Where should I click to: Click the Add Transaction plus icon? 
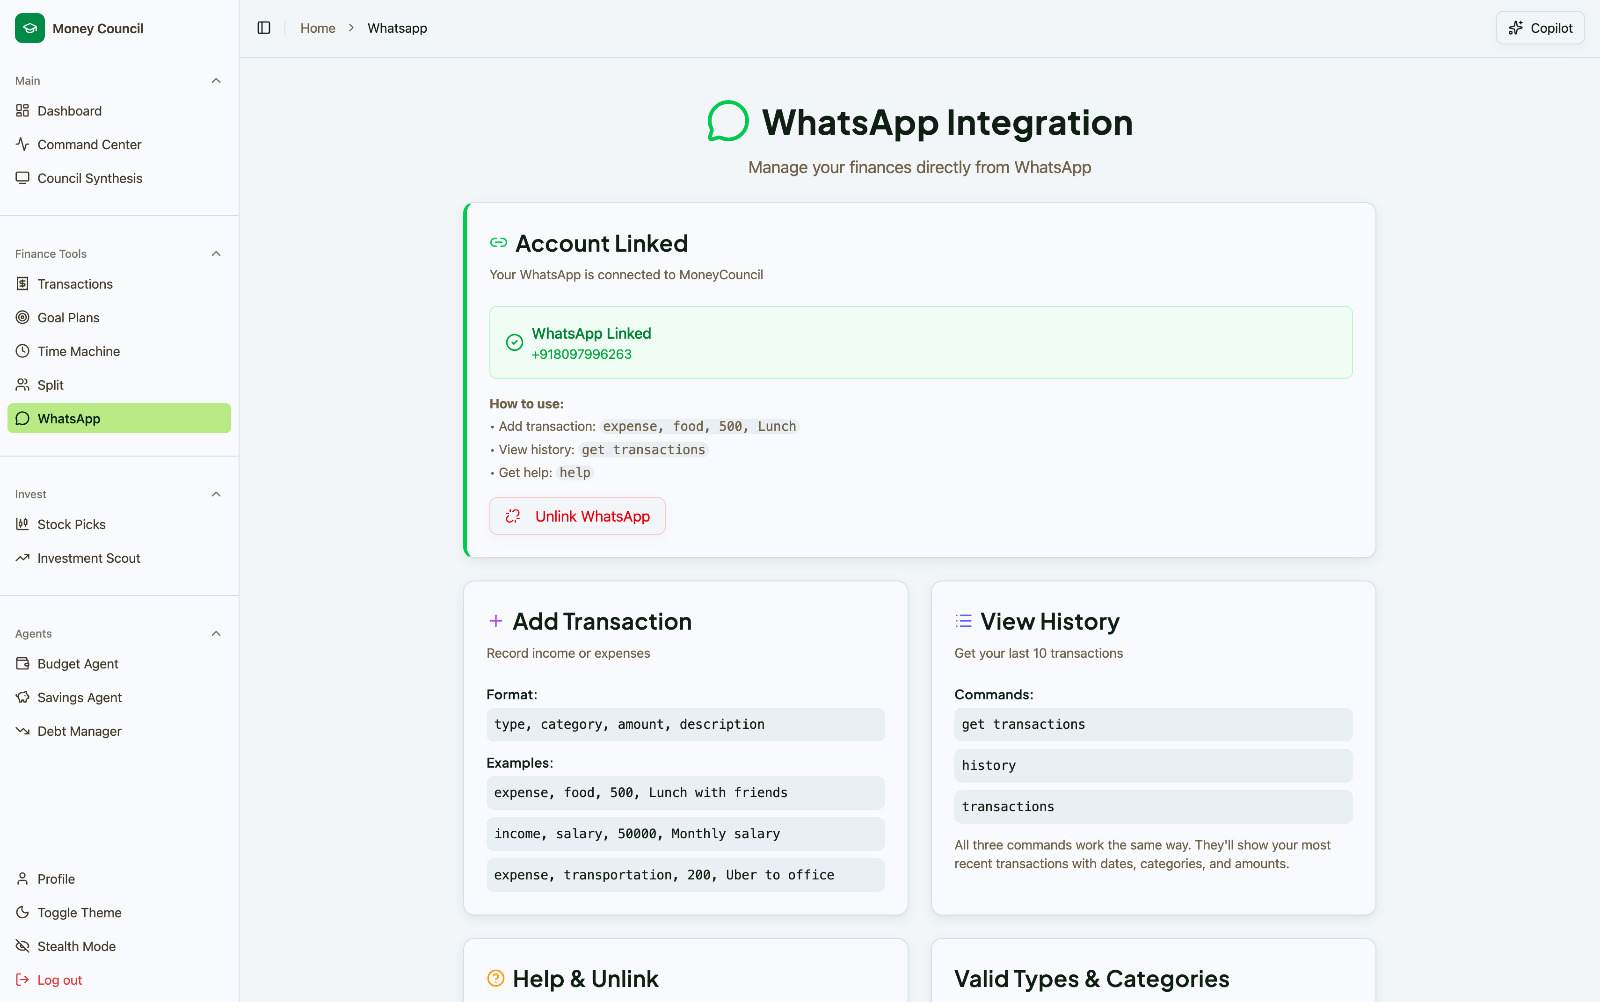496,621
